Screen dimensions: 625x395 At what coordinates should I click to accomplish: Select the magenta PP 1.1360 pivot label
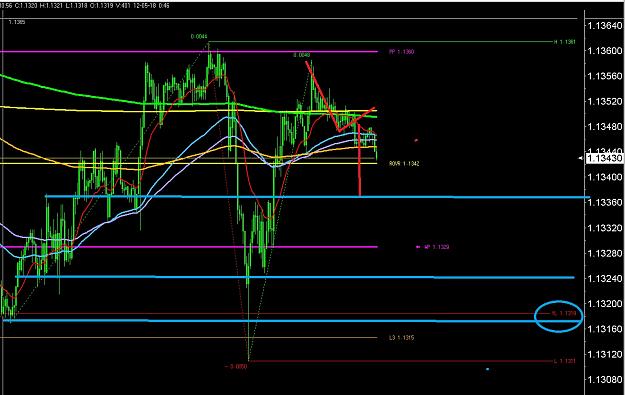point(401,52)
